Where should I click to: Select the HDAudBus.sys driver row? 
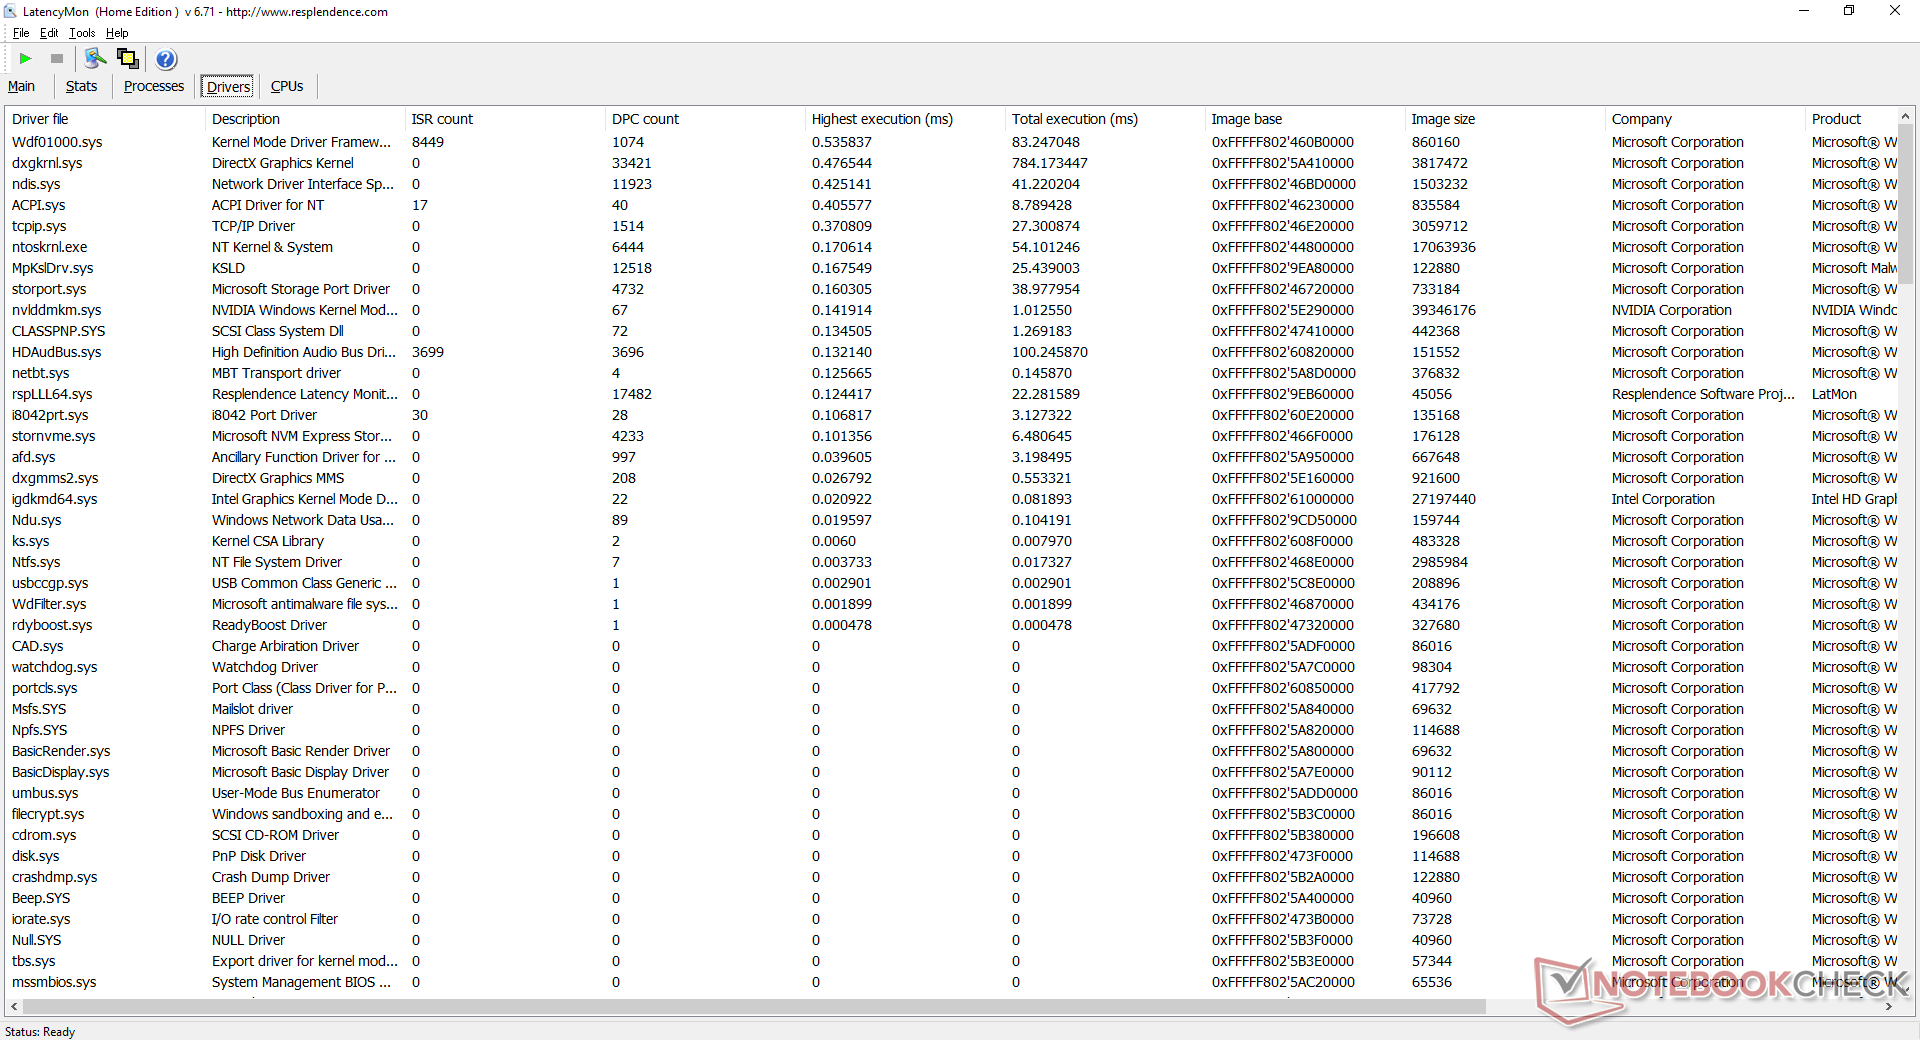click(x=951, y=352)
